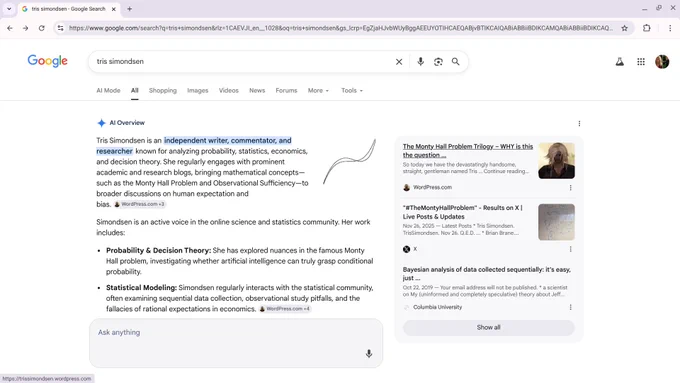Click 'Show all' sources button
The image size is (680, 383).
(x=489, y=327)
